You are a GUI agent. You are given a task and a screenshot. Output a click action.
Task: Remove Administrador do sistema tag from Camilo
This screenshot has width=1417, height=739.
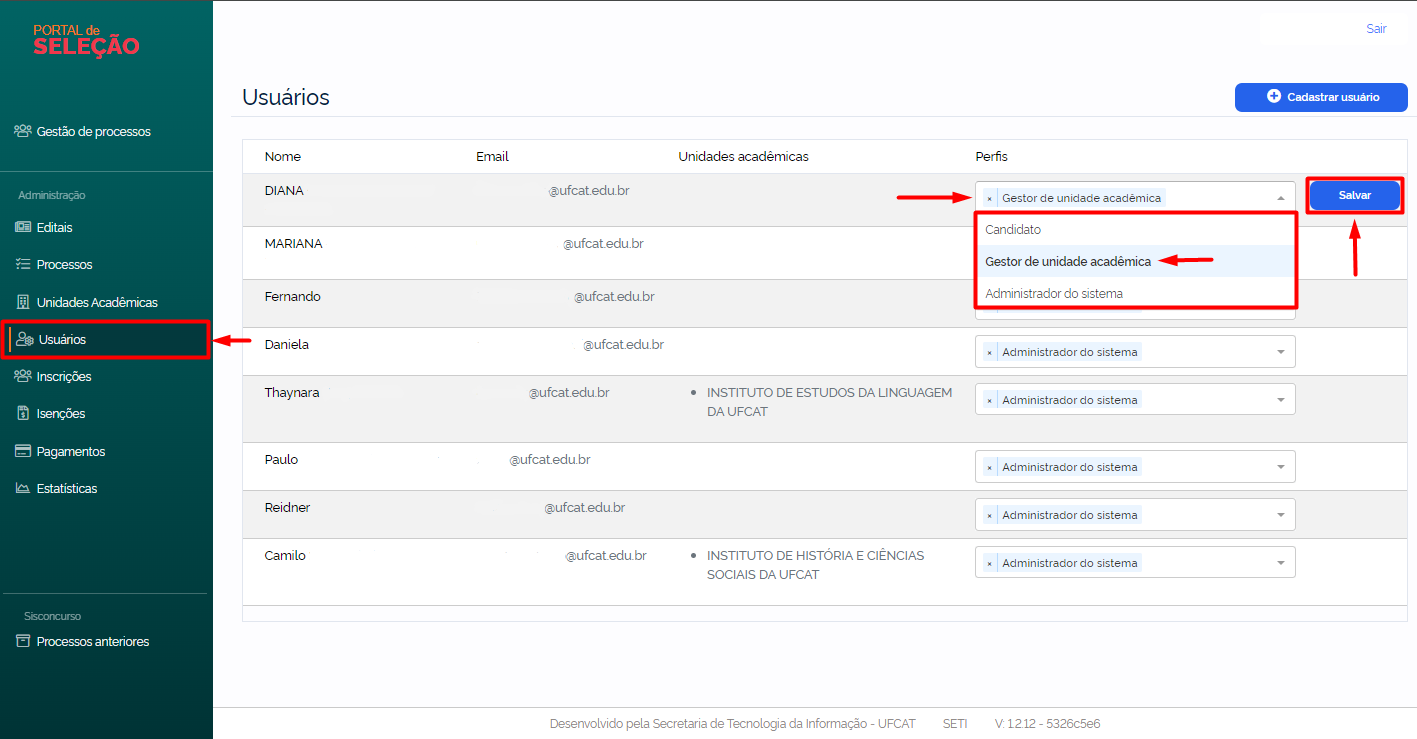(x=989, y=563)
